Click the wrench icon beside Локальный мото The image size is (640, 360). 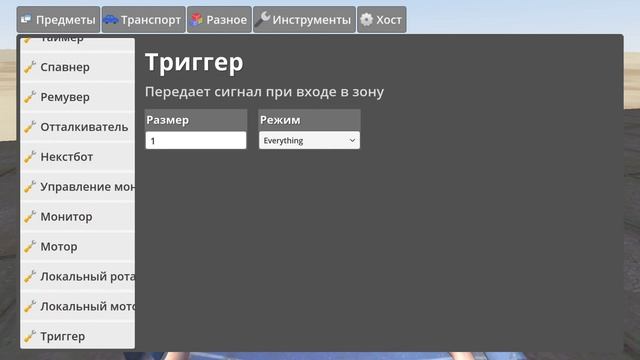[x=30, y=307]
